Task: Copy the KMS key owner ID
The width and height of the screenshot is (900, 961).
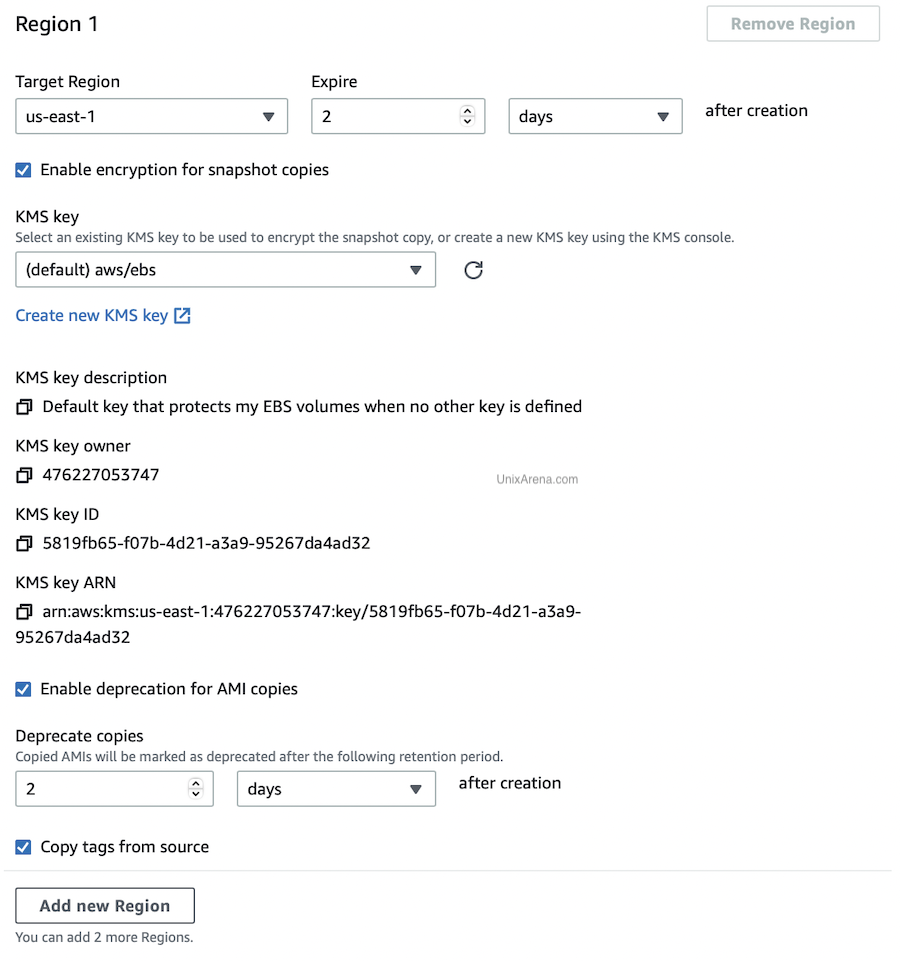Action: click(24, 475)
